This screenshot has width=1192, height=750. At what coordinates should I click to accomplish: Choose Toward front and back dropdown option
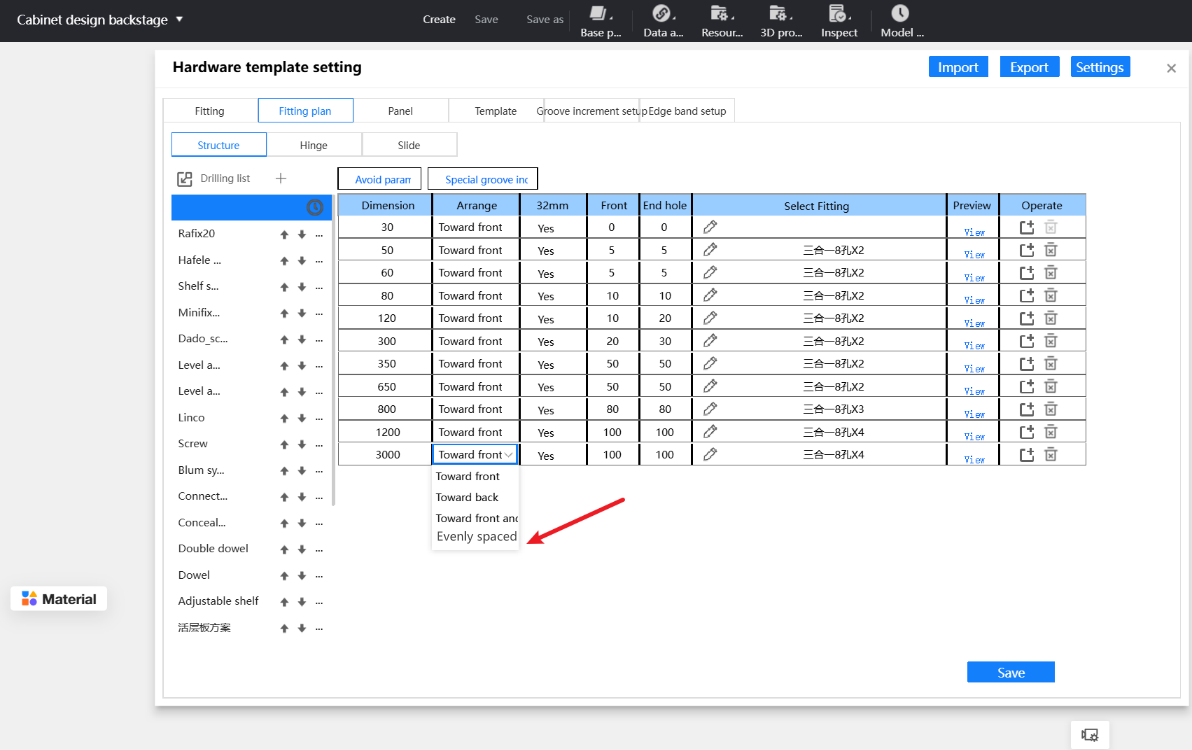476,518
